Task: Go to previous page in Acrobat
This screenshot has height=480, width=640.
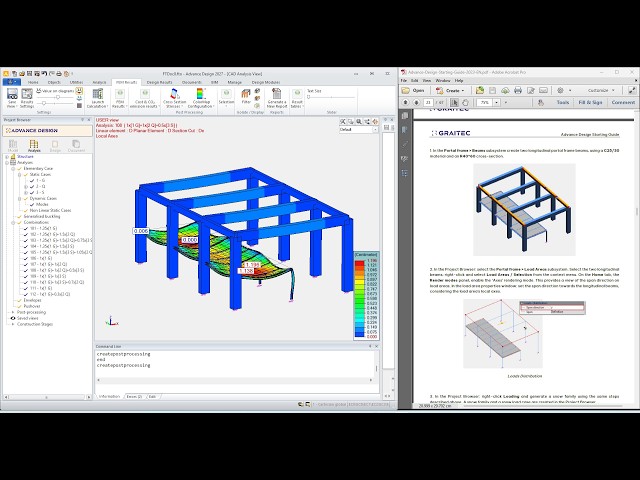Action: 405,102
